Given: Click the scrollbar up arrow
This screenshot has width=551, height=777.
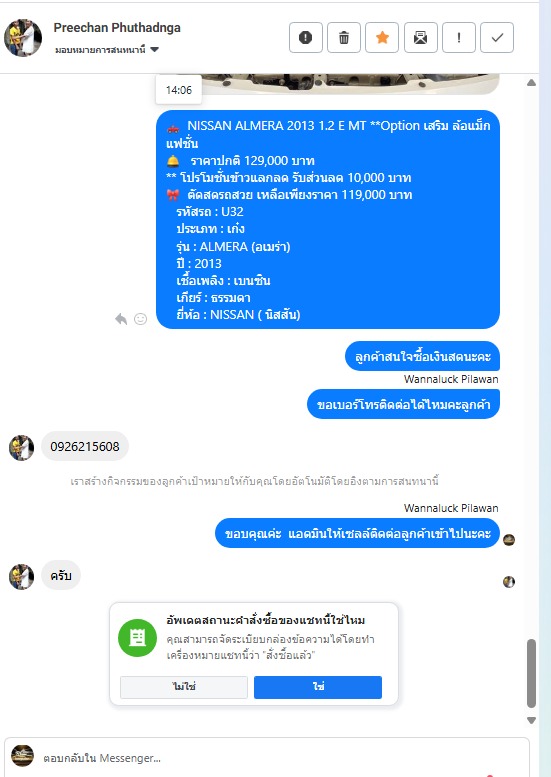Looking at the screenshot, I should tap(531, 83).
